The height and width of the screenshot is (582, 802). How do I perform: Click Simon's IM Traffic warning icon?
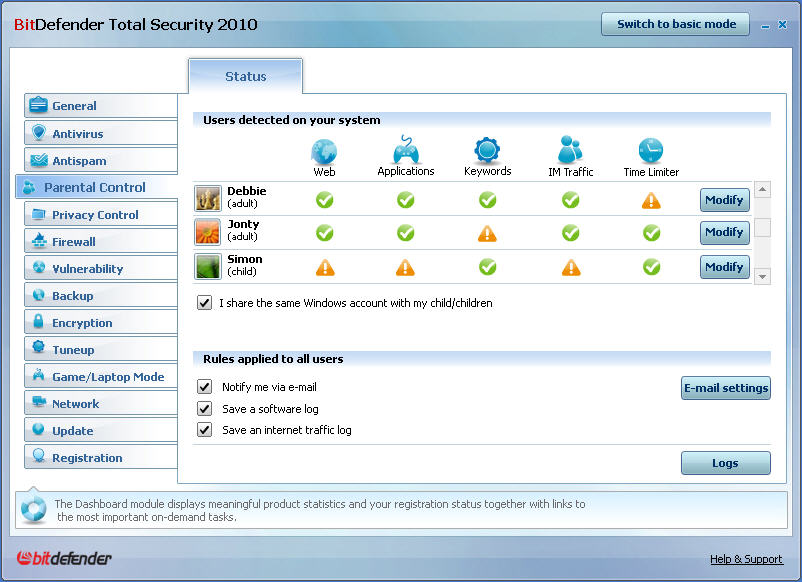point(571,267)
